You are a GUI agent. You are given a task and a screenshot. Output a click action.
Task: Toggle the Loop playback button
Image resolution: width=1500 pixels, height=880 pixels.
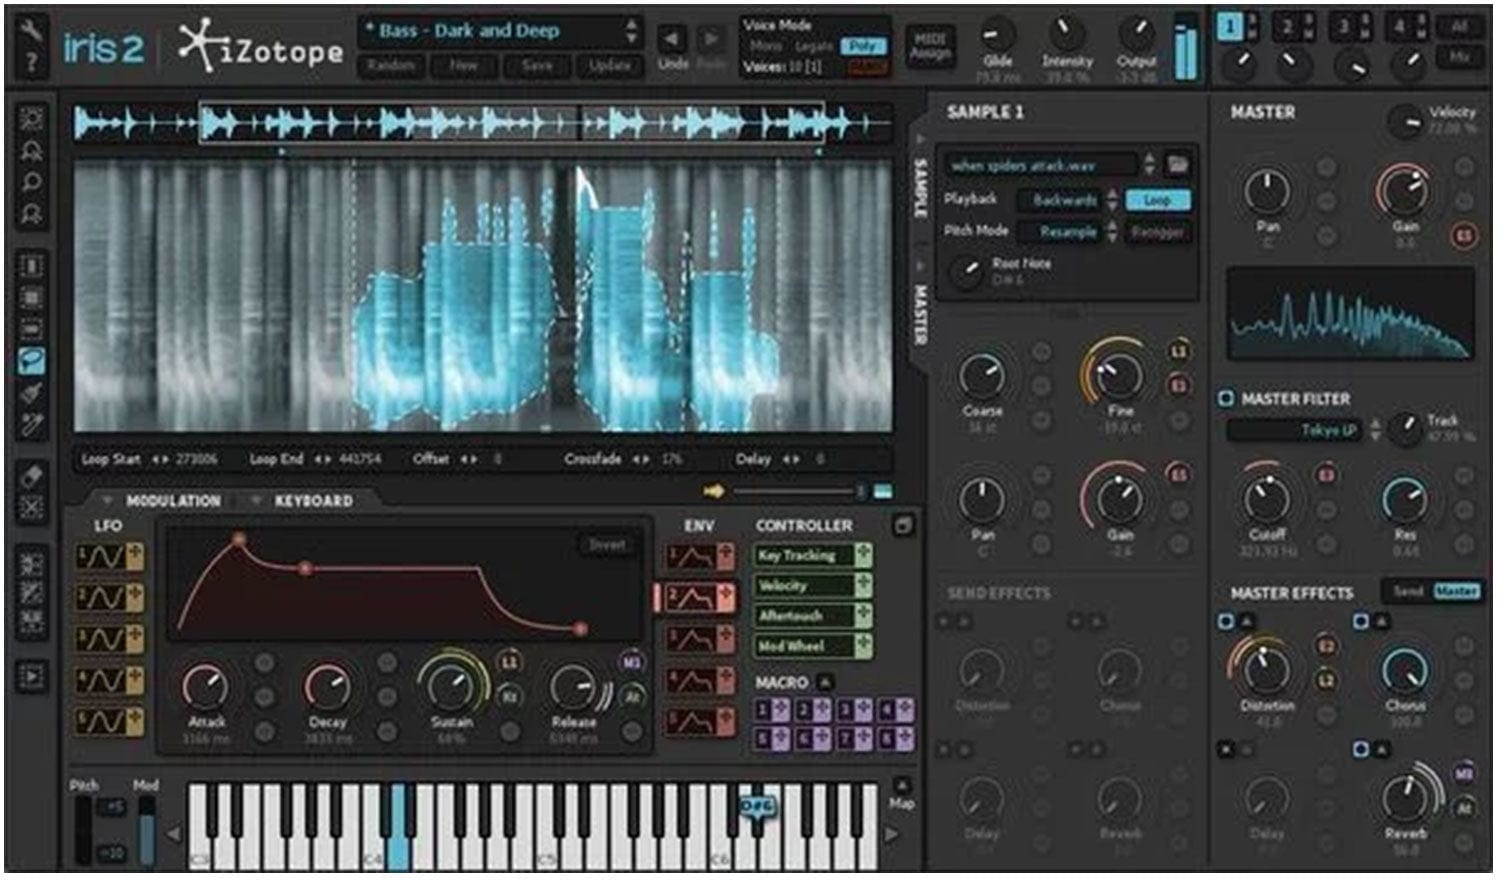1157,200
